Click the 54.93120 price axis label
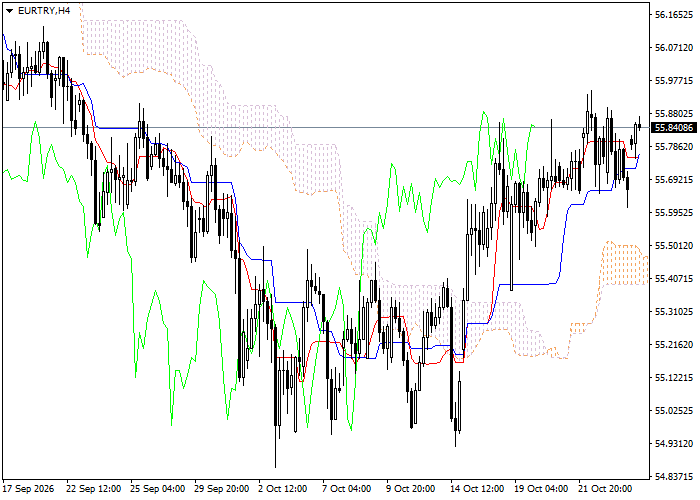700x500 pixels. 674,444
